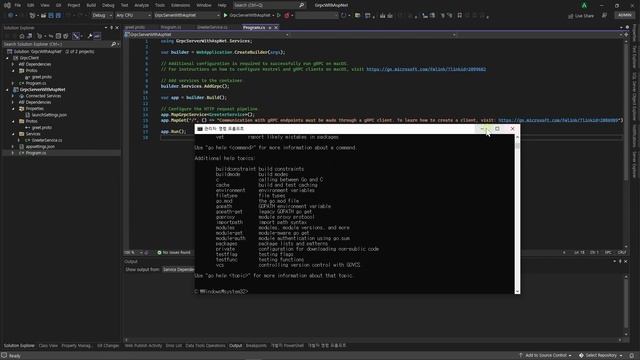Viewport: 640px width, 360px height.
Task: Switch to the greet.proto editor tab
Action: [x=135, y=27]
